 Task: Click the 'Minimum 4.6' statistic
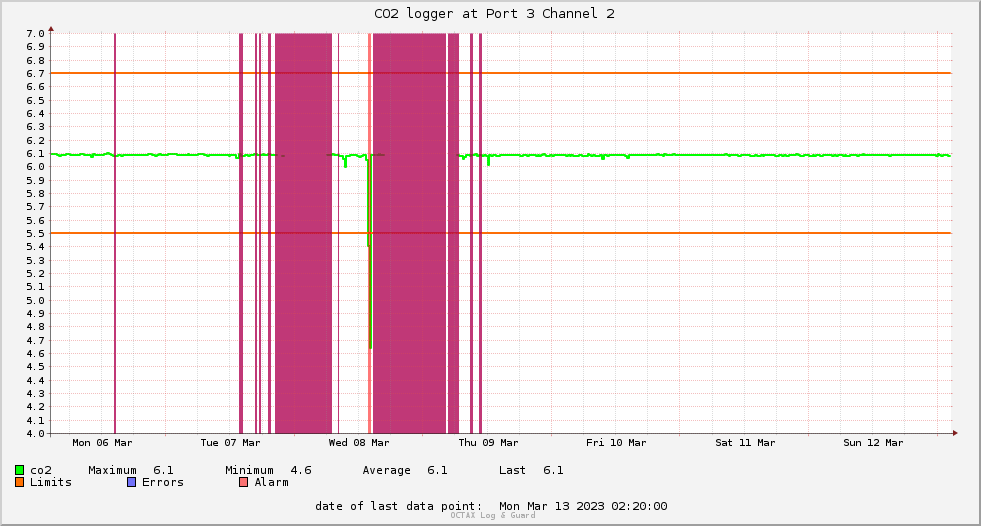point(268,470)
